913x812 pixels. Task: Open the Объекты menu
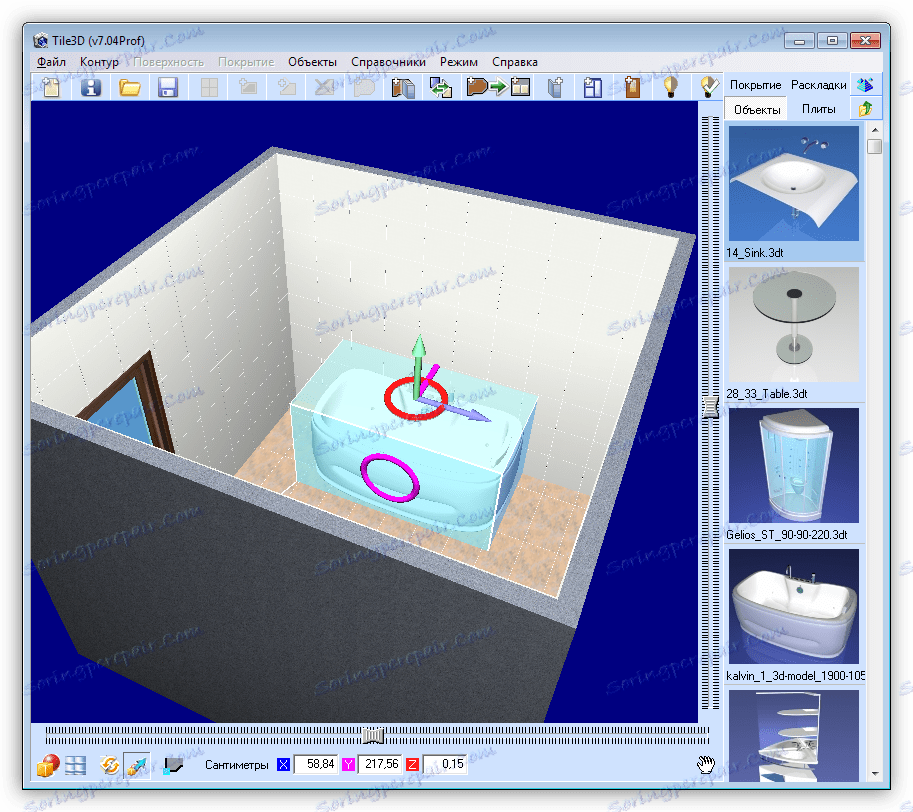tap(312, 62)
